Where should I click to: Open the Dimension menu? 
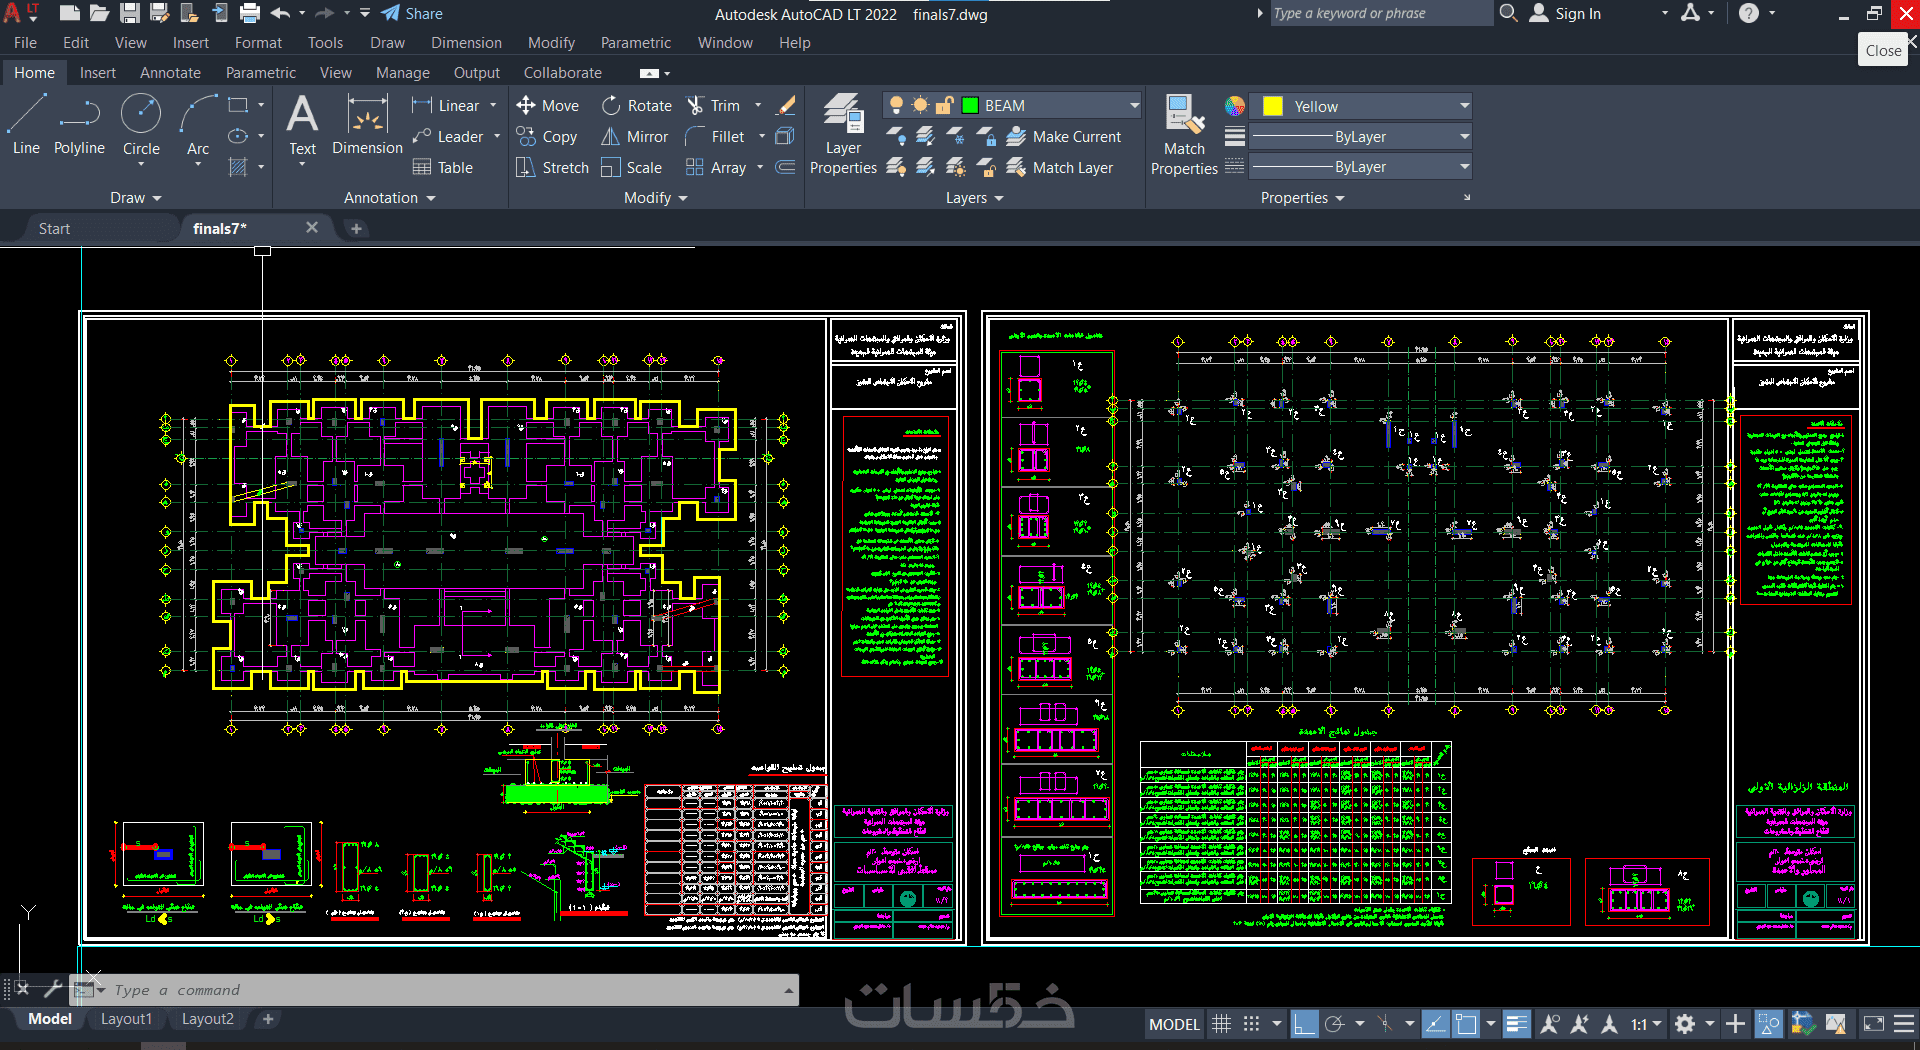(466, 43)
